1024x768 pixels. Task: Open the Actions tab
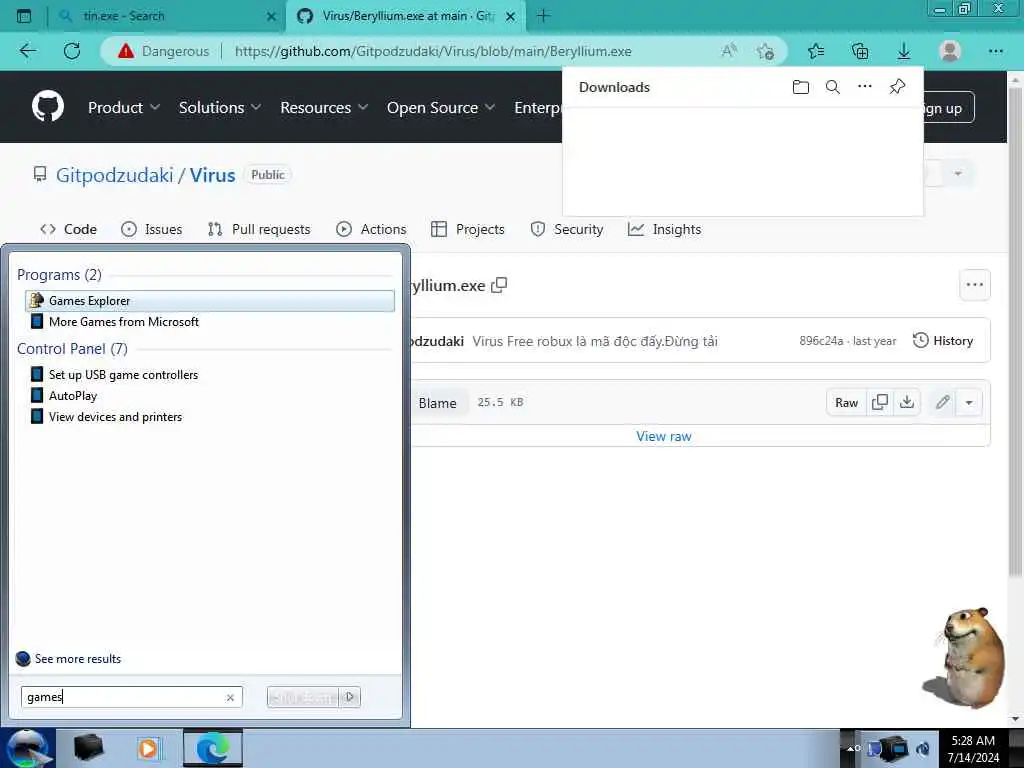[x=371, y=229]
